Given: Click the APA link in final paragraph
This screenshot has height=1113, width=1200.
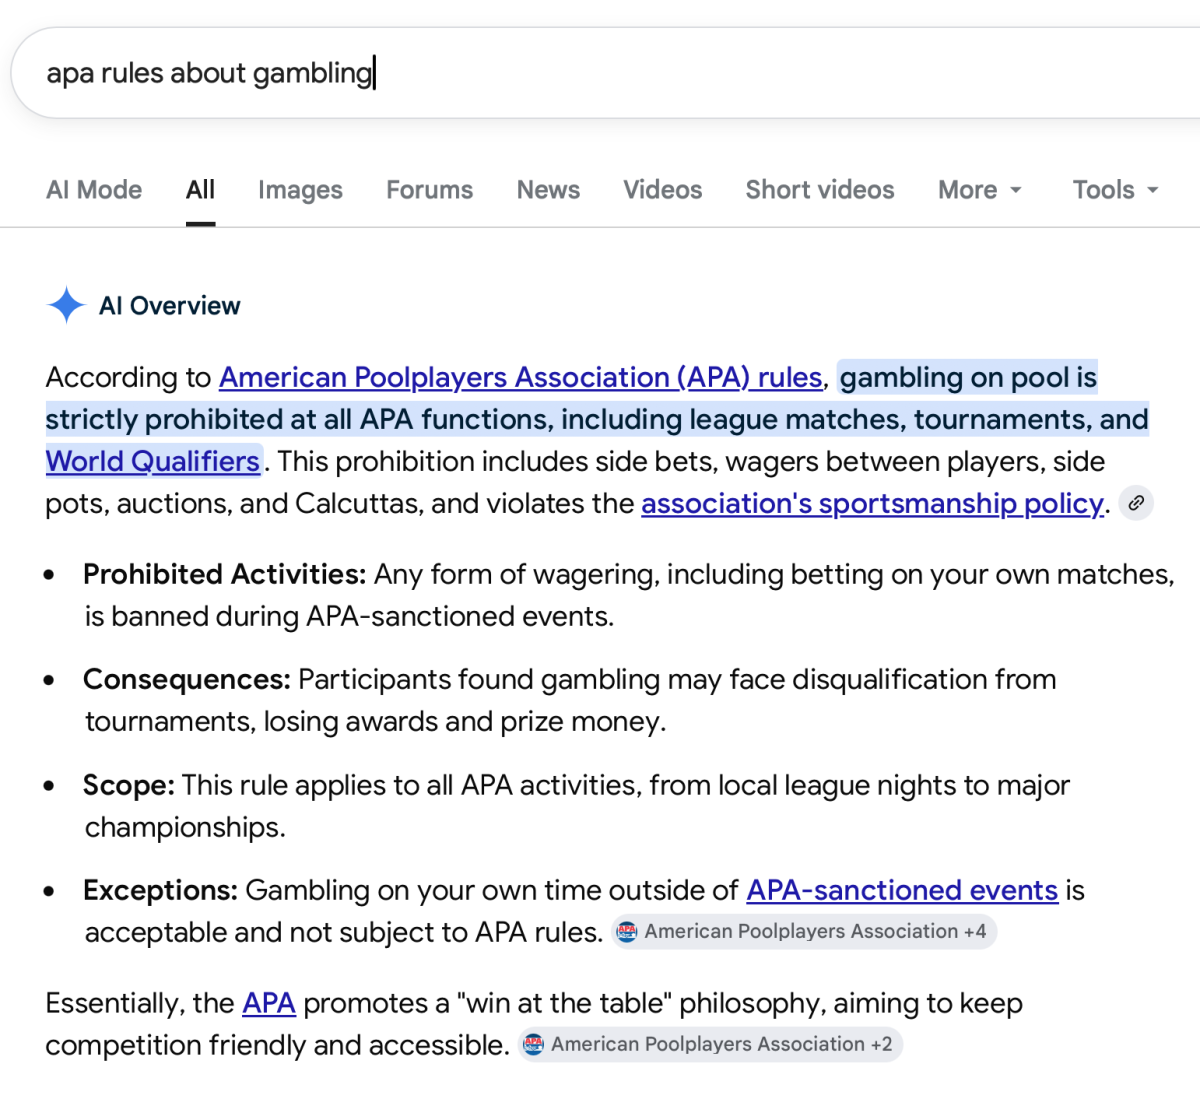Looking at the screenshot, I should (268, 1003).
